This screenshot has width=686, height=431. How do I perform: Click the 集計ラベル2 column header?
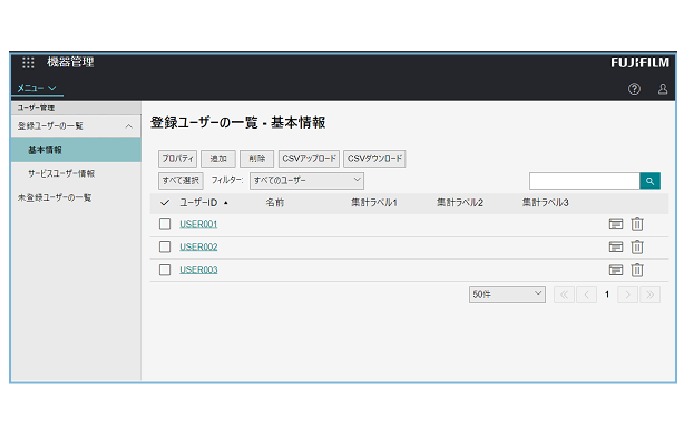[460, 203]
